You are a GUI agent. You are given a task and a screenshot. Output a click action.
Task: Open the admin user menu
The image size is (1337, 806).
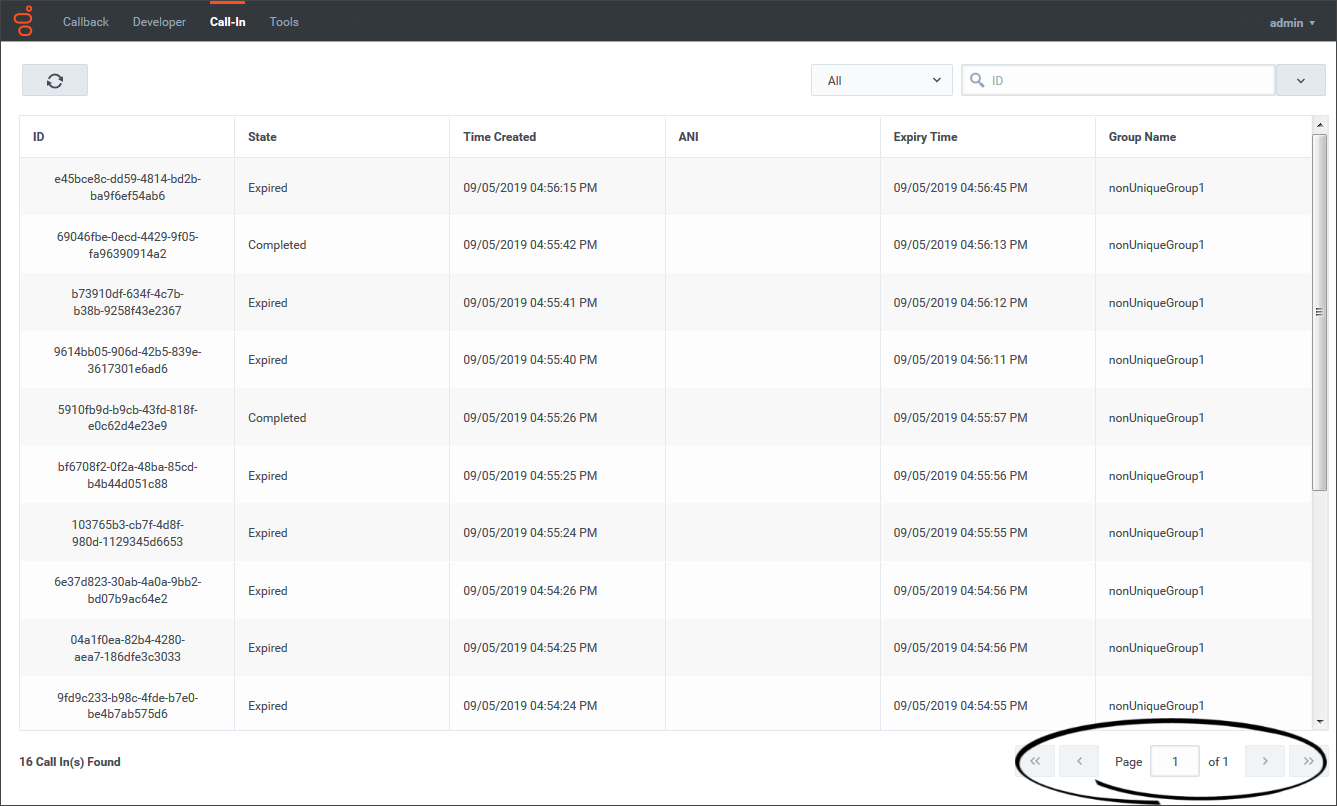click(1291, 22)
